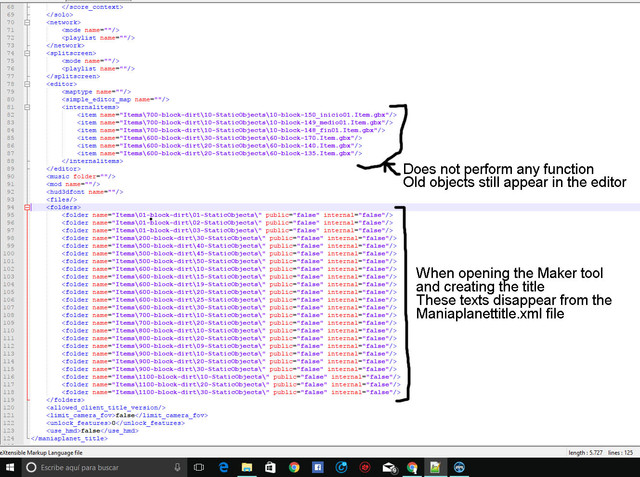Click the folder line 500-block-dirt\45-StaticObjects
This screenshot has height=477, width=640.
229,254
